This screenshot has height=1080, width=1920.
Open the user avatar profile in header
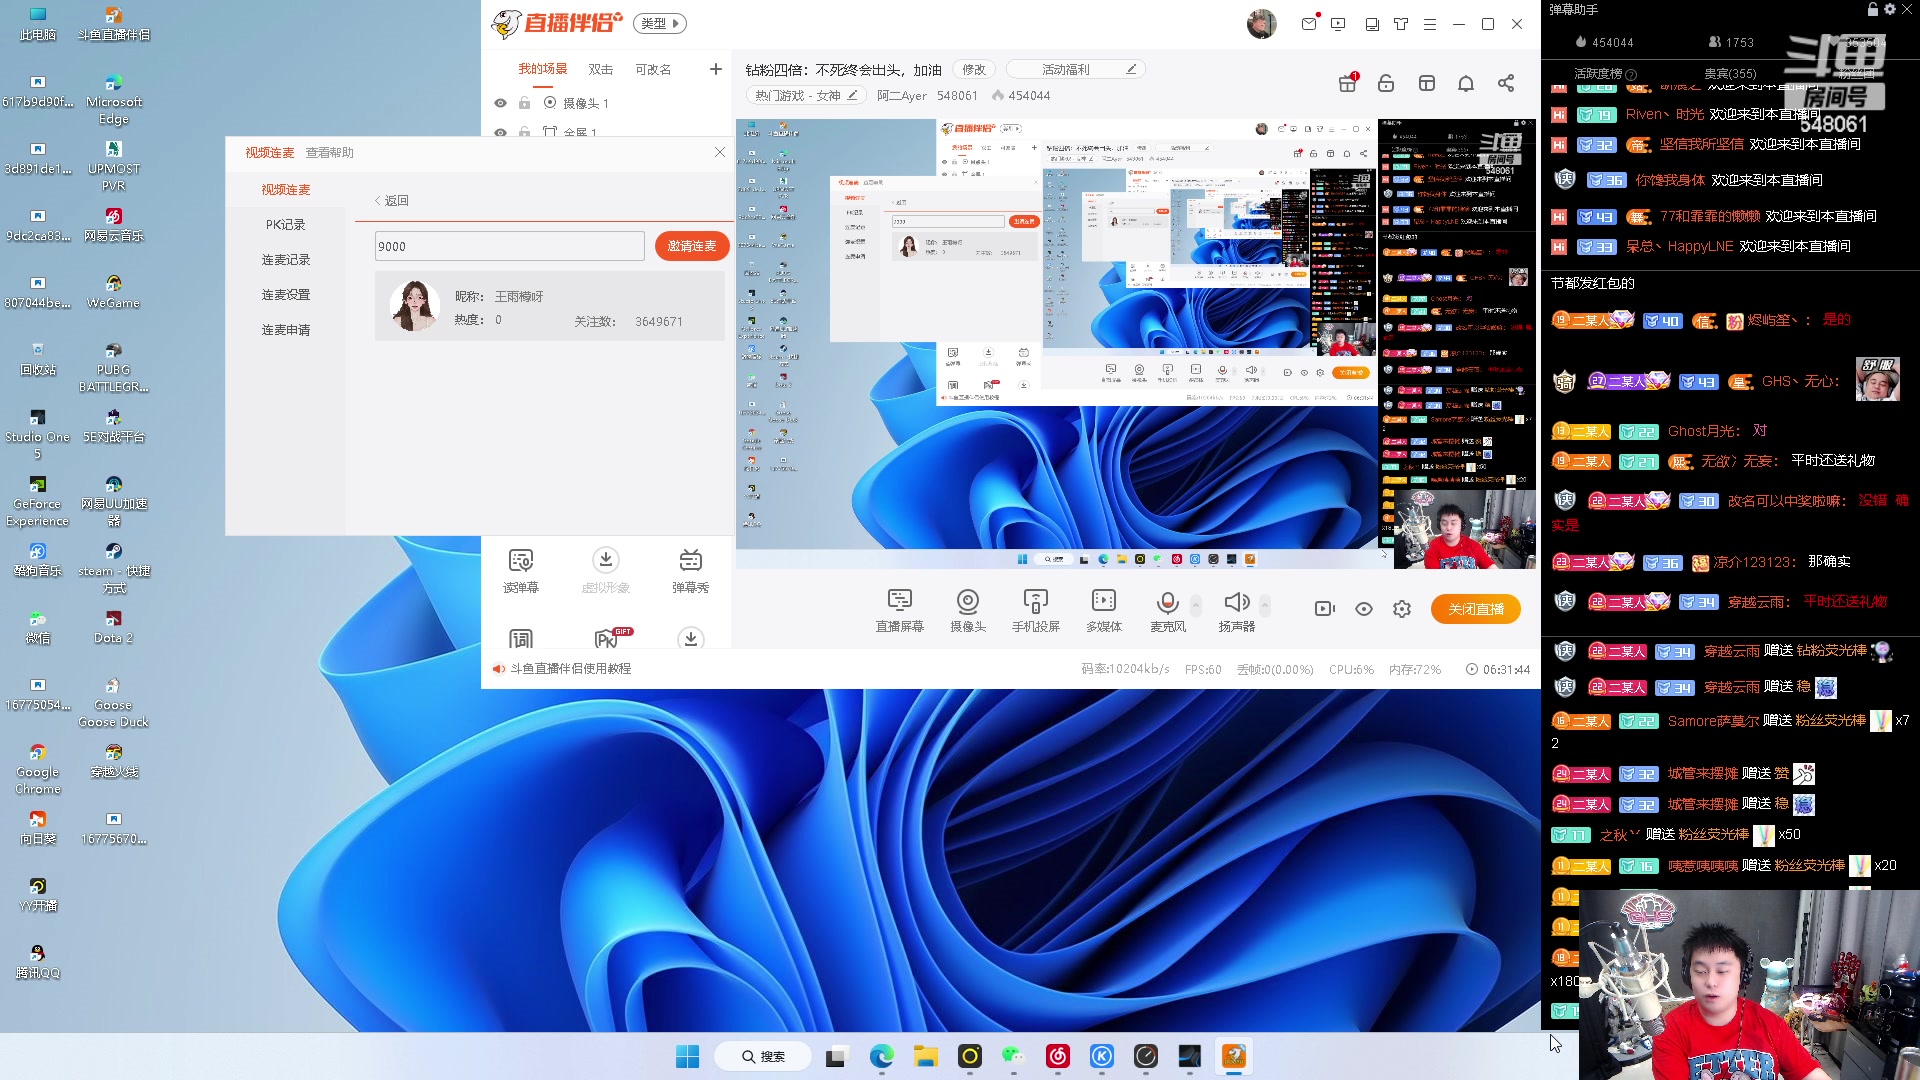1262,23
